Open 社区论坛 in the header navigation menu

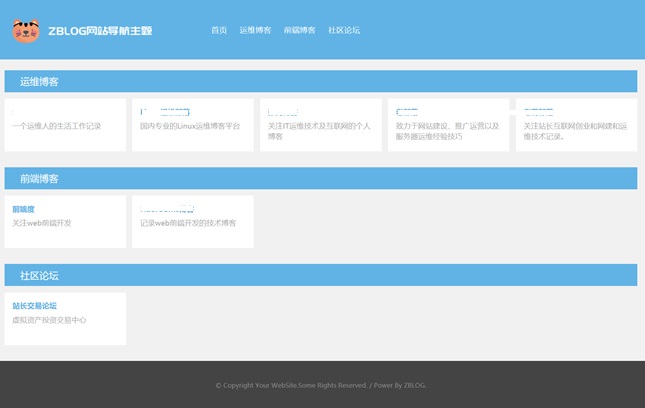coord(344,30)
